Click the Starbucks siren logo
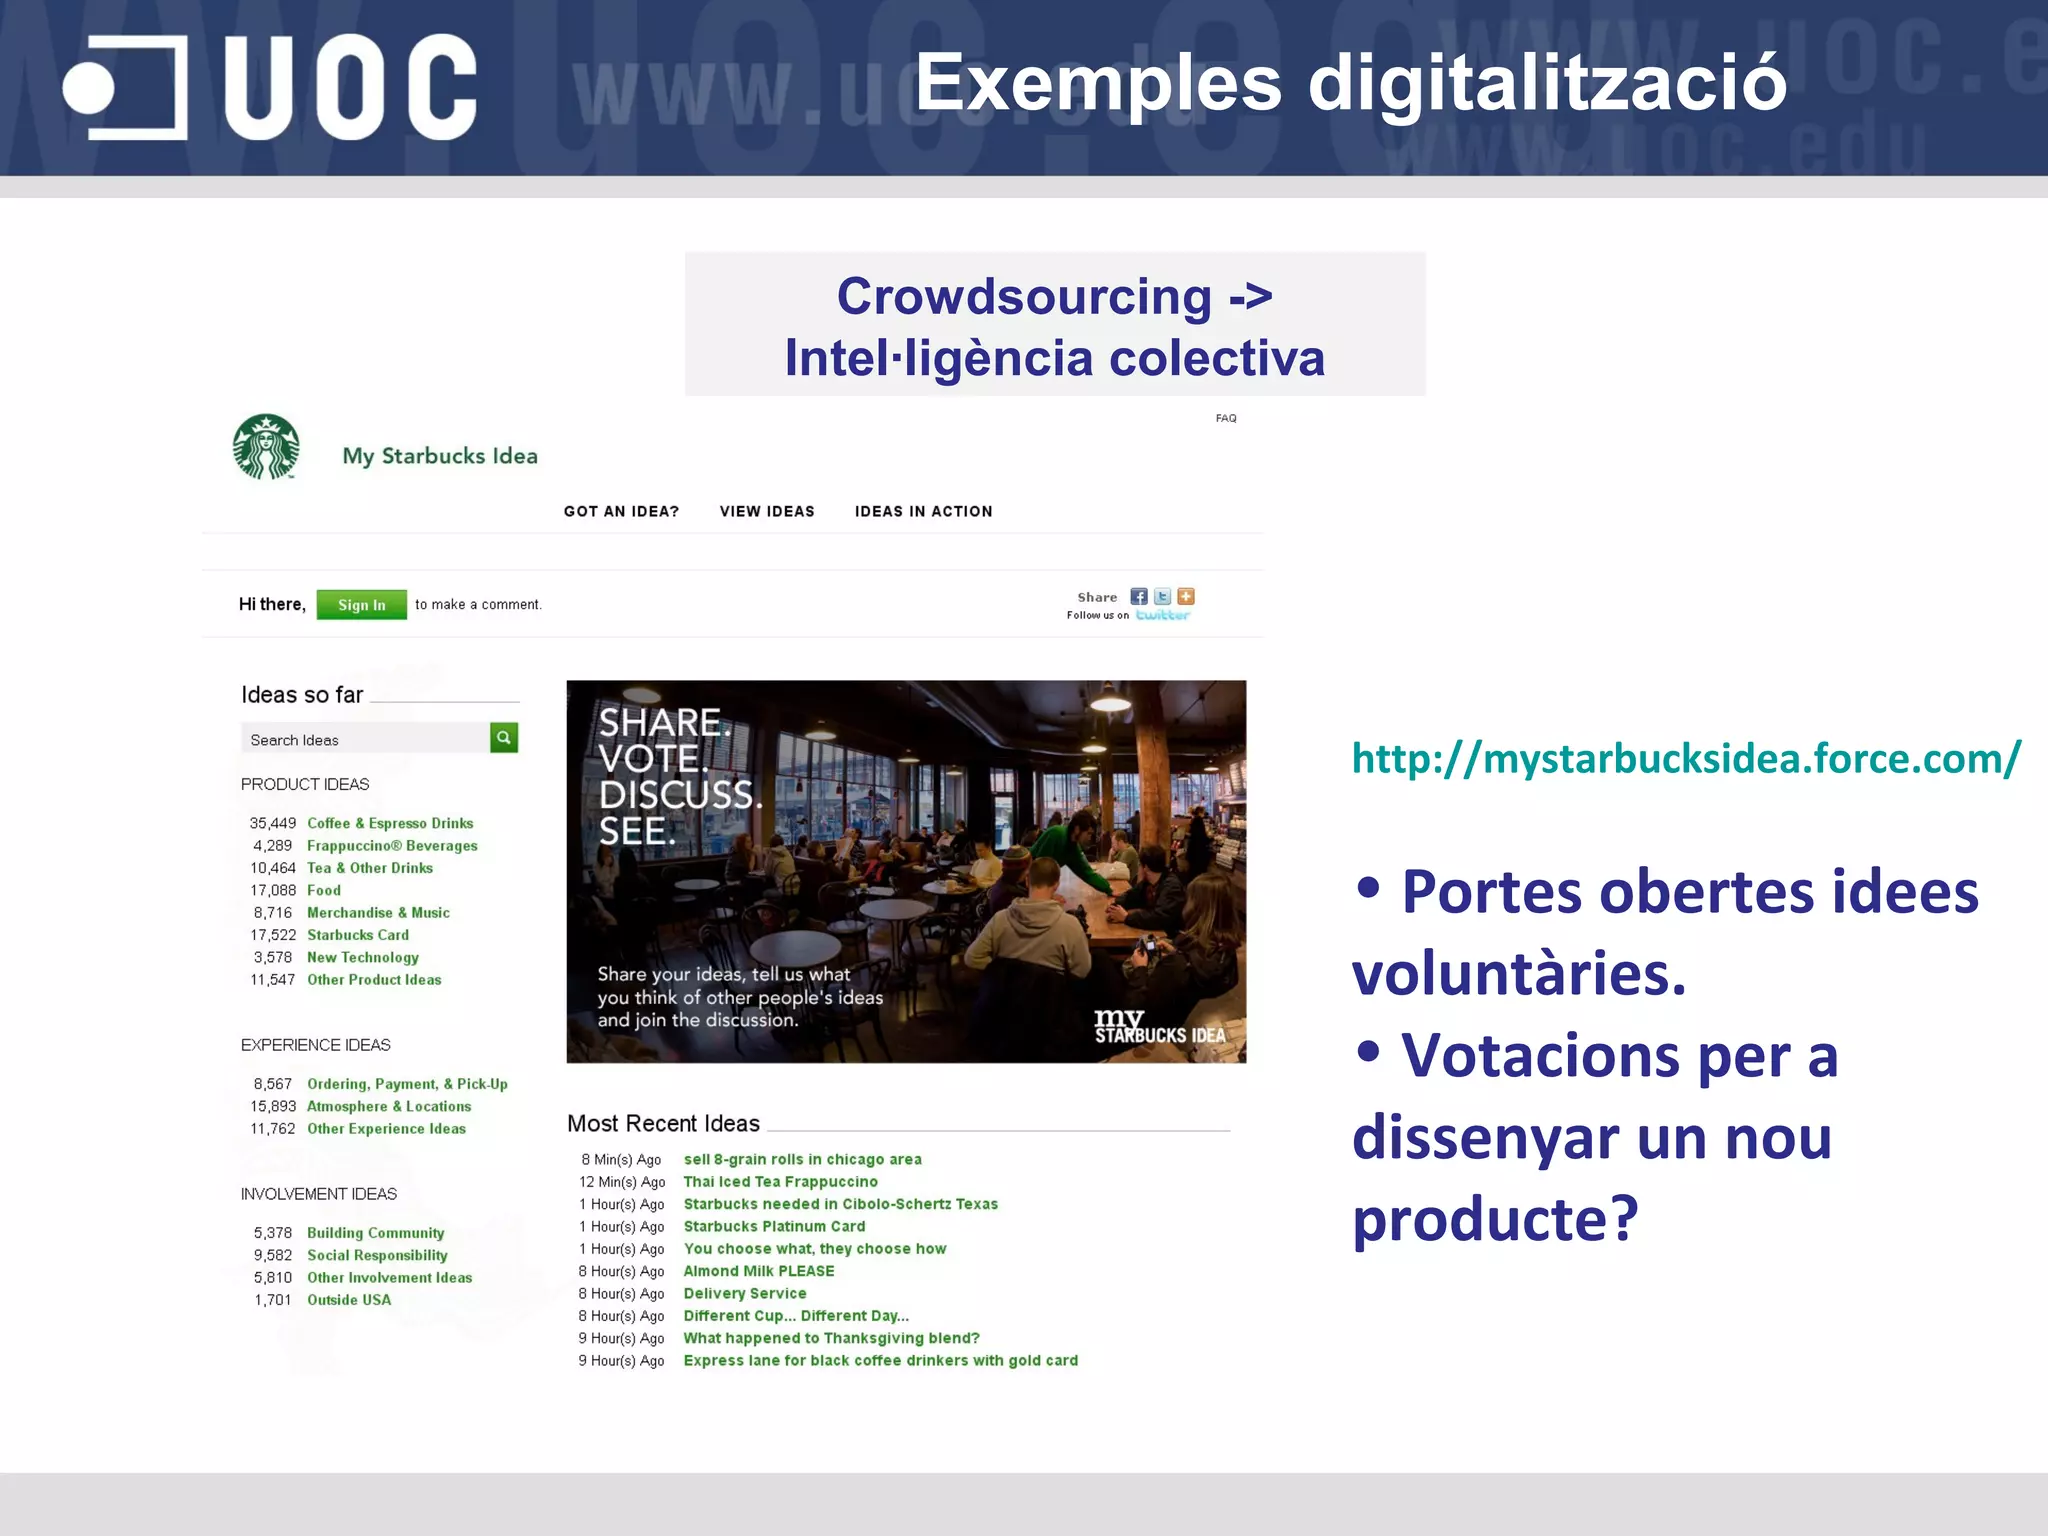Image resolution: width=2048 pixels, height=1536 pixels. (266, 447)
